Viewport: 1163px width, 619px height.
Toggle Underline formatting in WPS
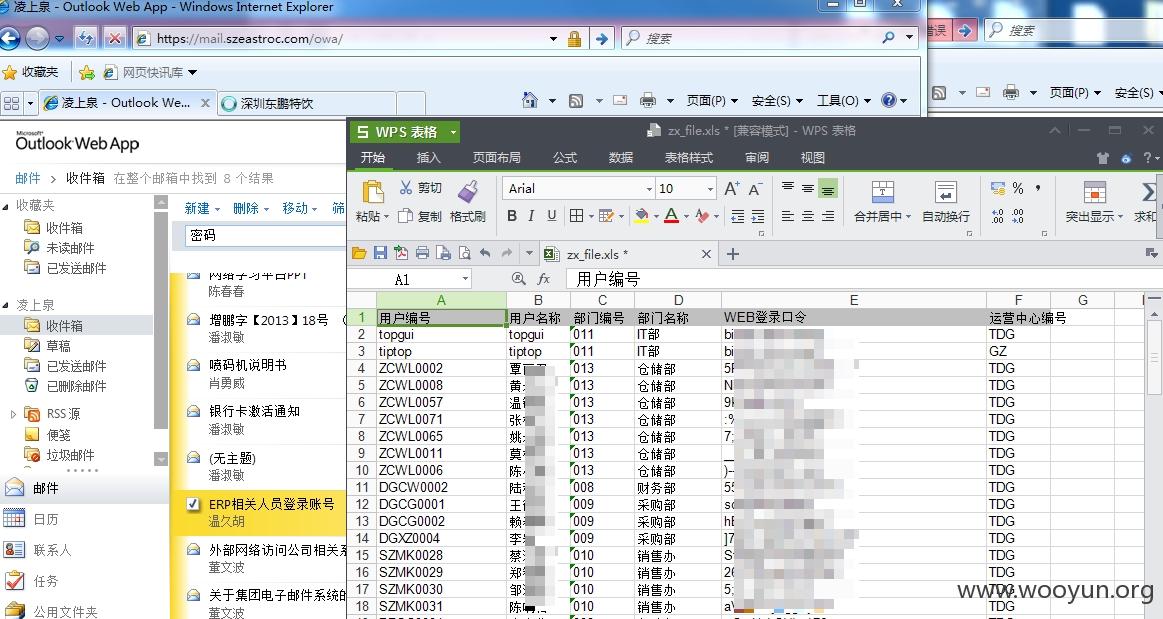(551, 216)
